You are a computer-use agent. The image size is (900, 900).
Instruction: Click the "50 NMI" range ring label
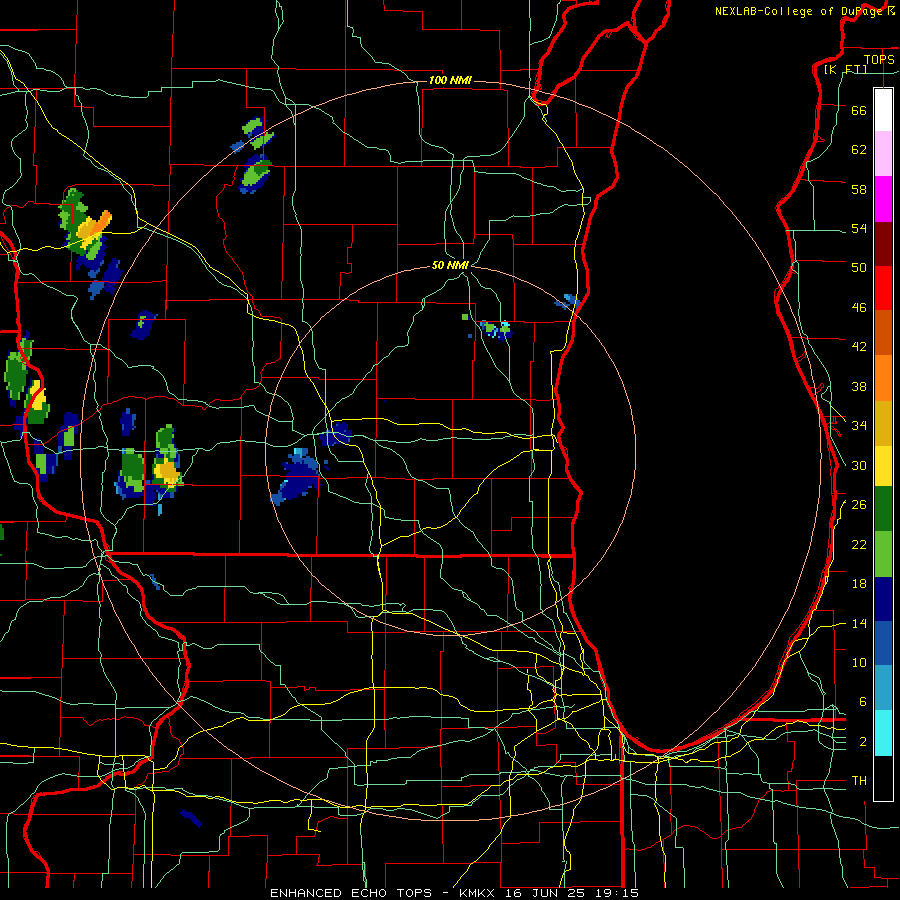[450, 265]
